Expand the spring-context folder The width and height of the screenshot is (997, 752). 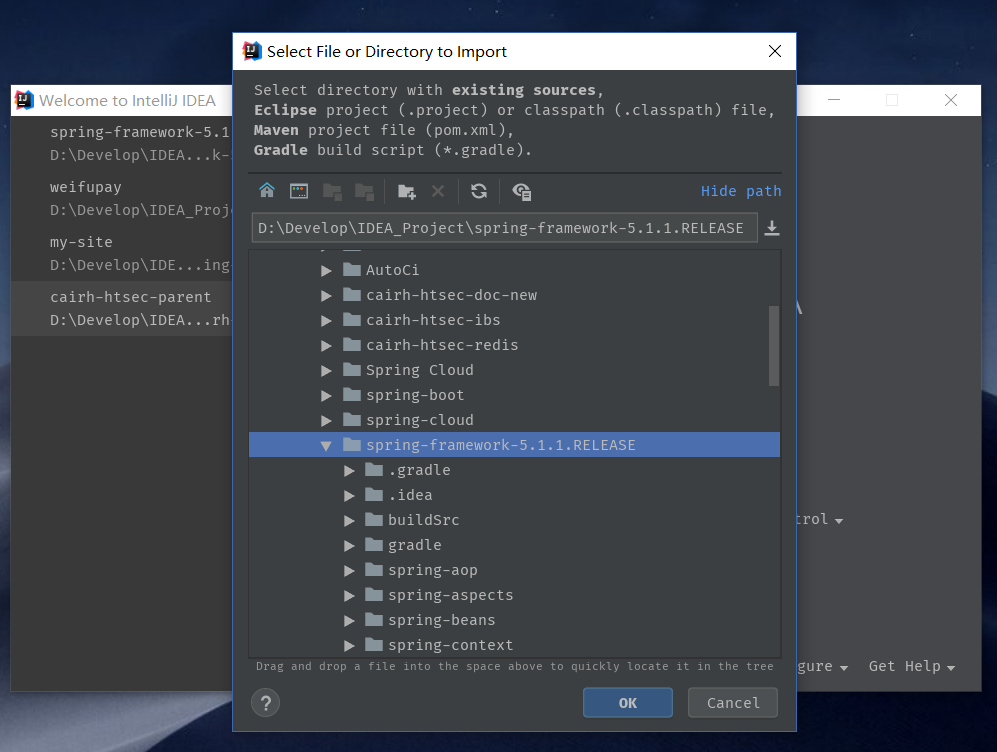(349, 645)
